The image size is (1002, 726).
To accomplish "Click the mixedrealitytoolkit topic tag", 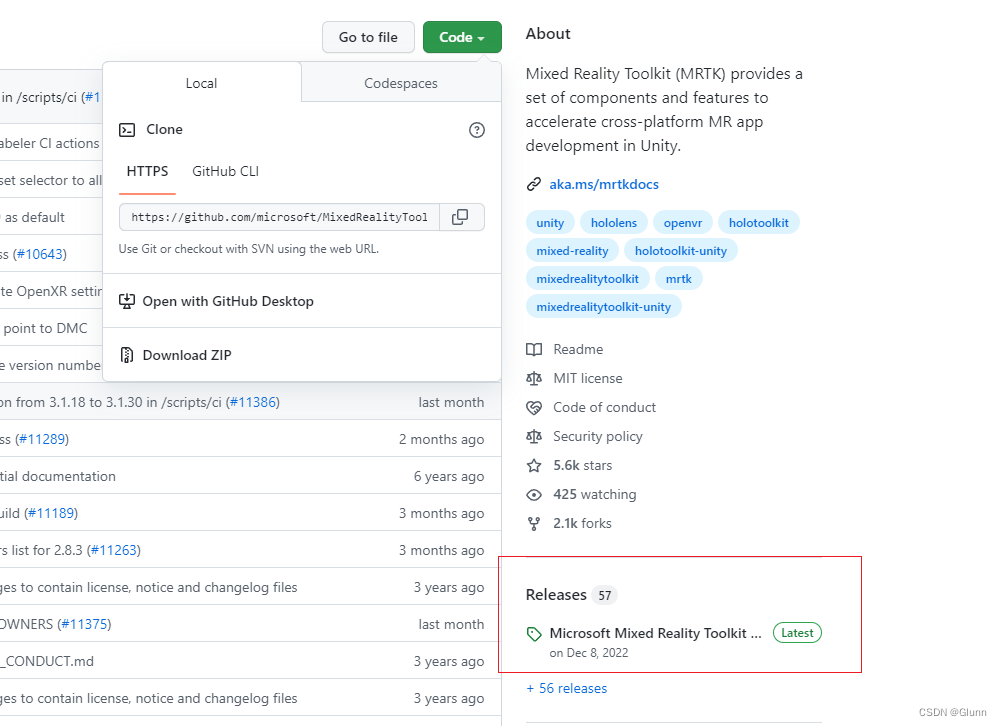I will [x=587, y=279].
